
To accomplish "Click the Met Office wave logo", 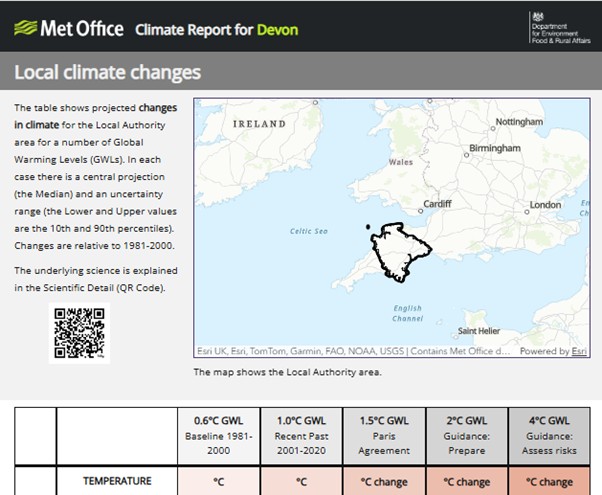I will point(24,27).
